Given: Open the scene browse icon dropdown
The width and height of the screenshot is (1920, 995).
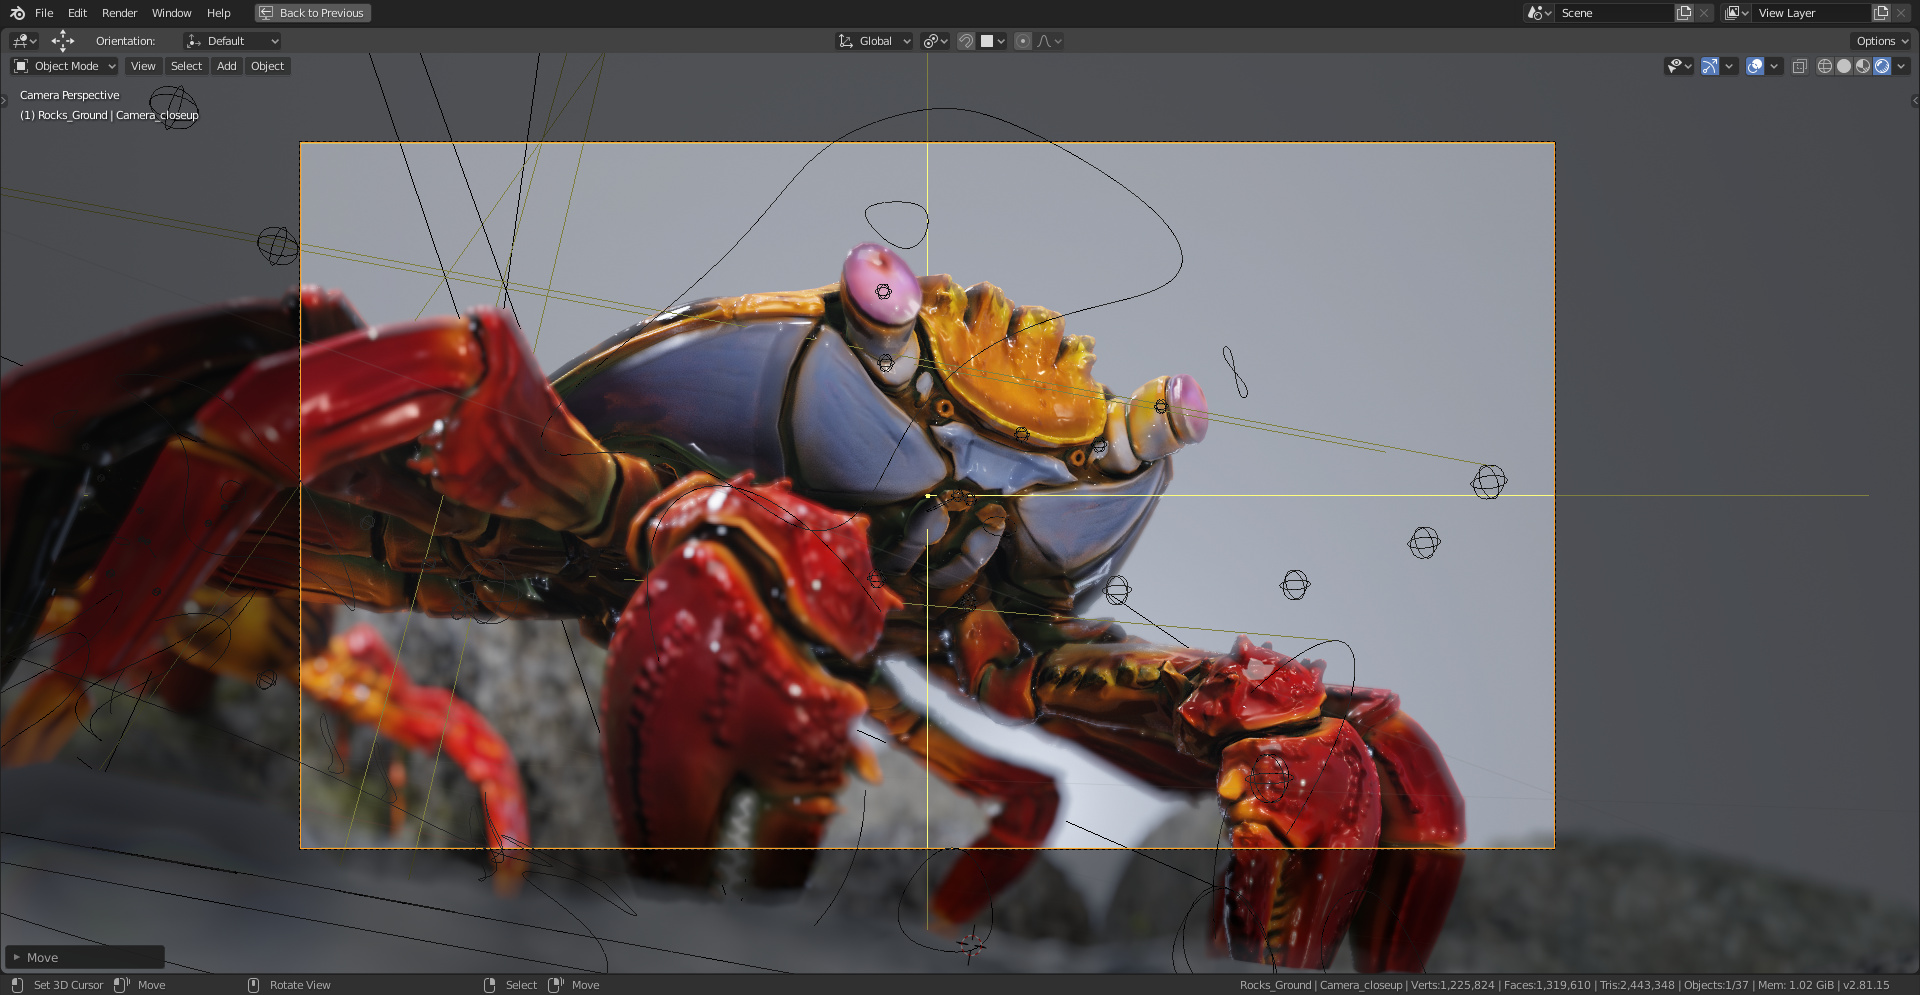Looking at the screenshot, I should pos(1539,13).
